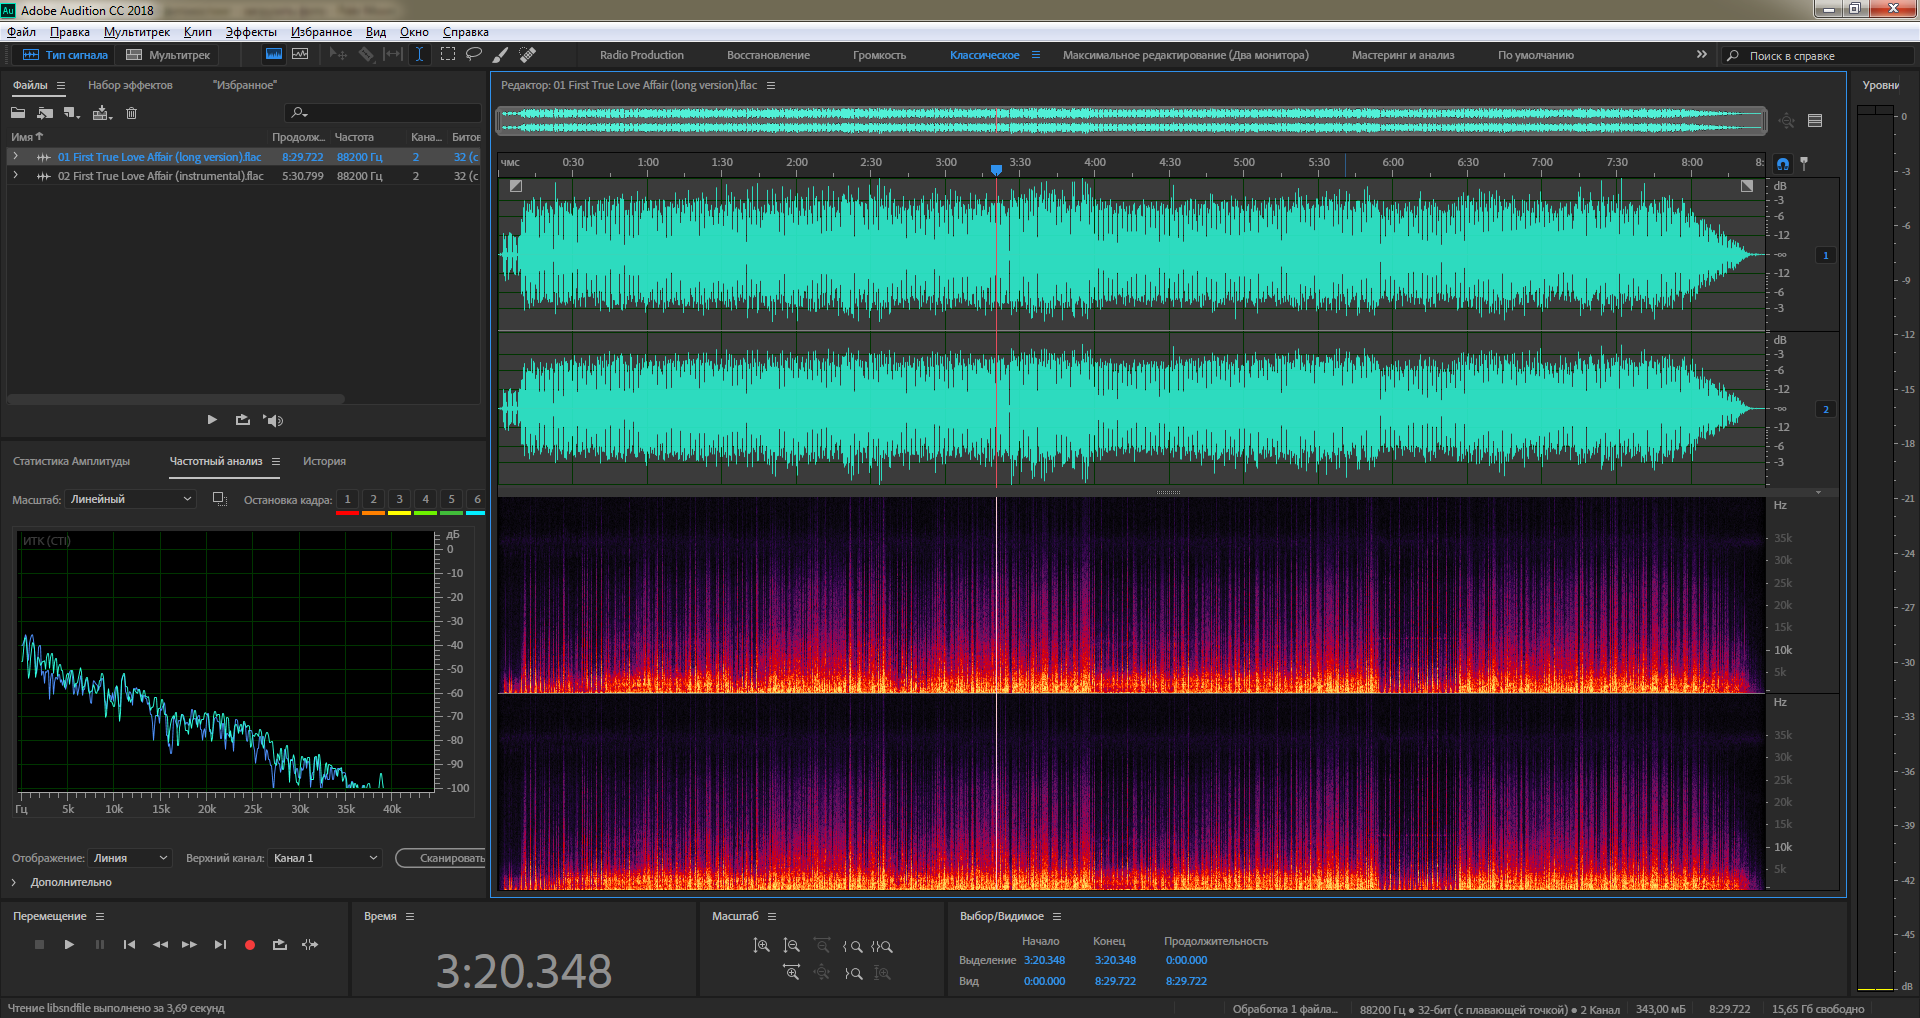Image resolution: width=1920 pixels, height=1018 pixels.
Task: Click the transport Fast Forward button
Action: click(x=189, y=944)
